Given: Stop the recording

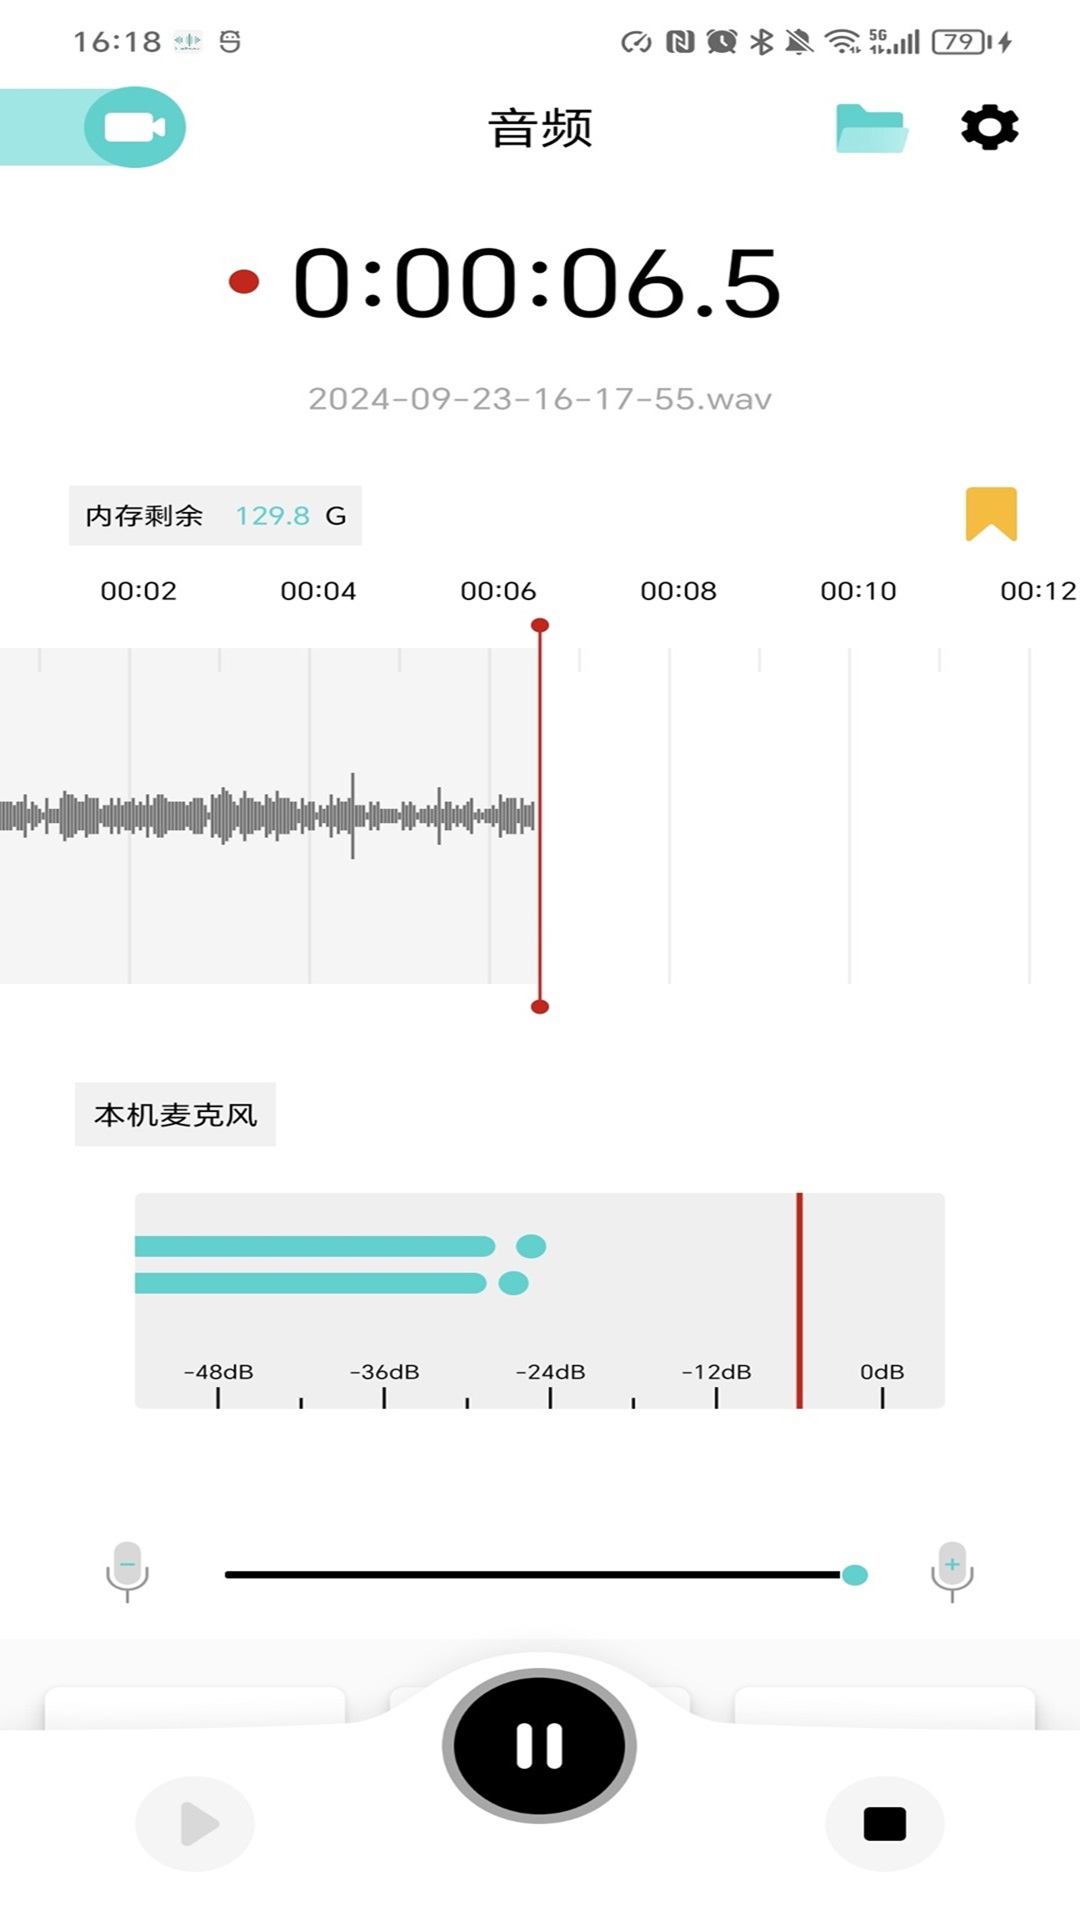Looking at the screenshot, I should point(884,1823).
